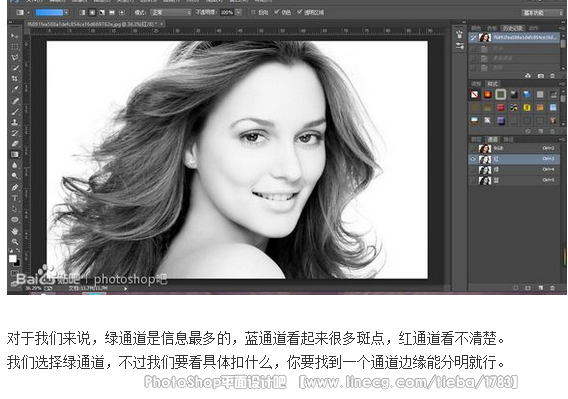This screenshot has width=568, height=399.
Task: Choose radial gradient style button
Action: click(92, 12)
